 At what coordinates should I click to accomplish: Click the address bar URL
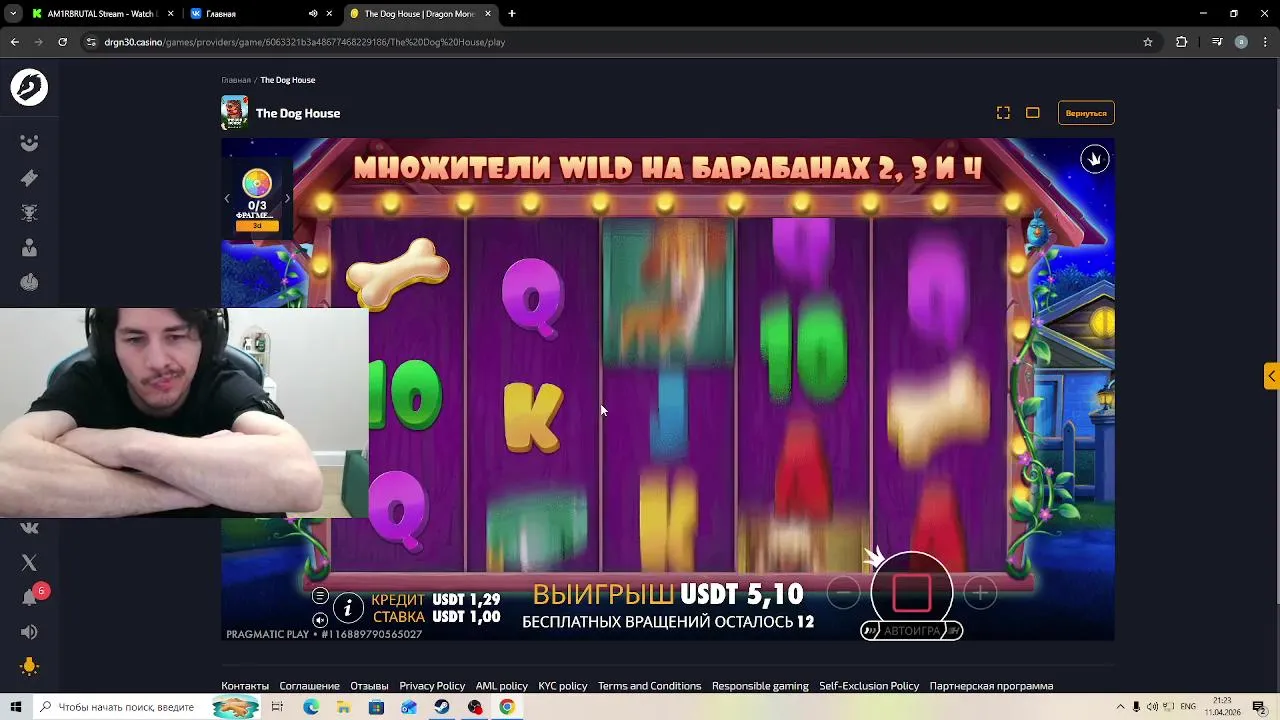point(304,42)
